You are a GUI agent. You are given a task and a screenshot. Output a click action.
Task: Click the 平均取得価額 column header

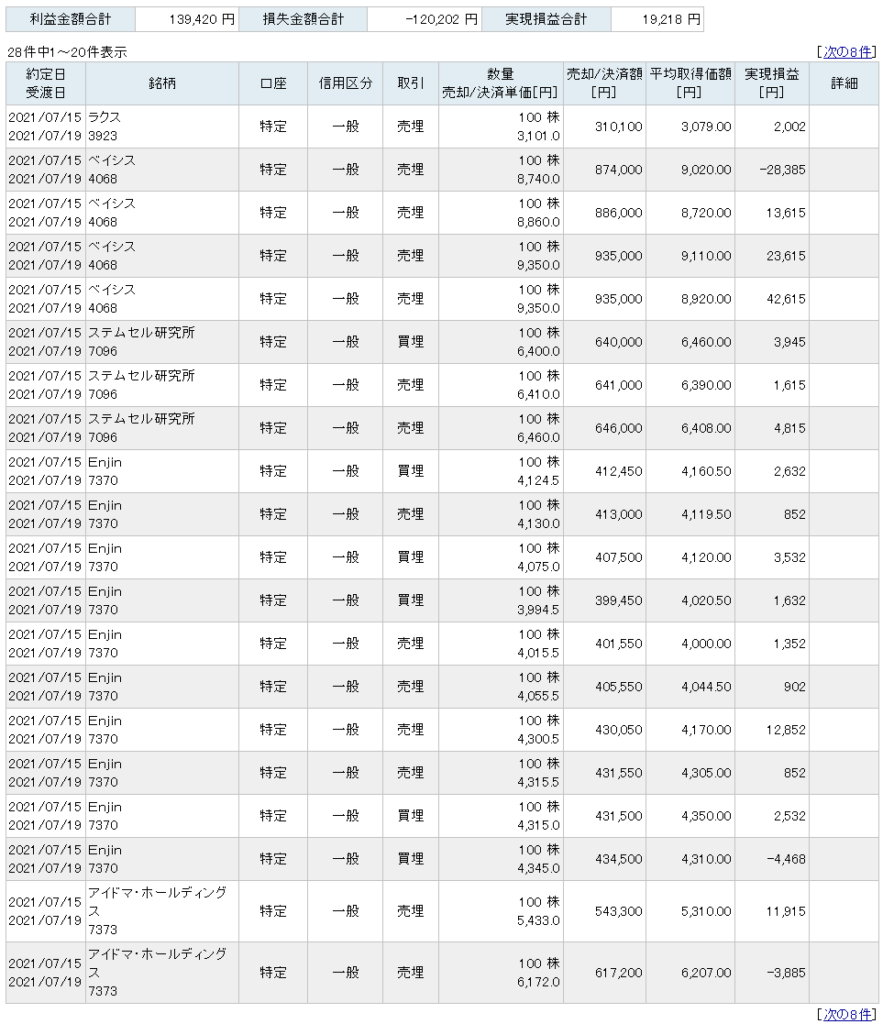pos(690,84)
